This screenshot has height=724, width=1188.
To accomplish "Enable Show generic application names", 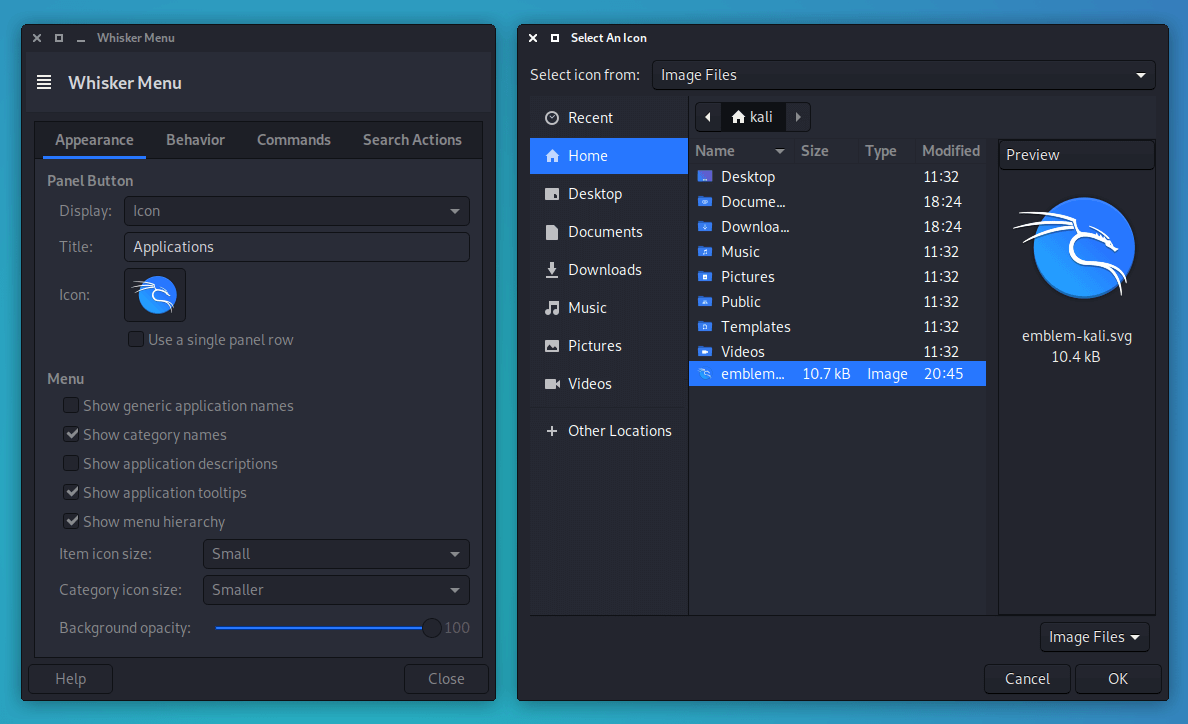I will (71, 405).
